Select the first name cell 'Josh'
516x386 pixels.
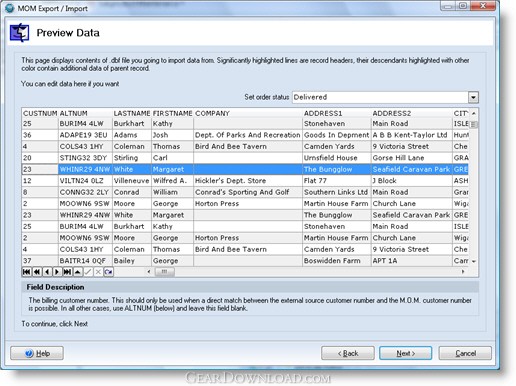[172, 135]
